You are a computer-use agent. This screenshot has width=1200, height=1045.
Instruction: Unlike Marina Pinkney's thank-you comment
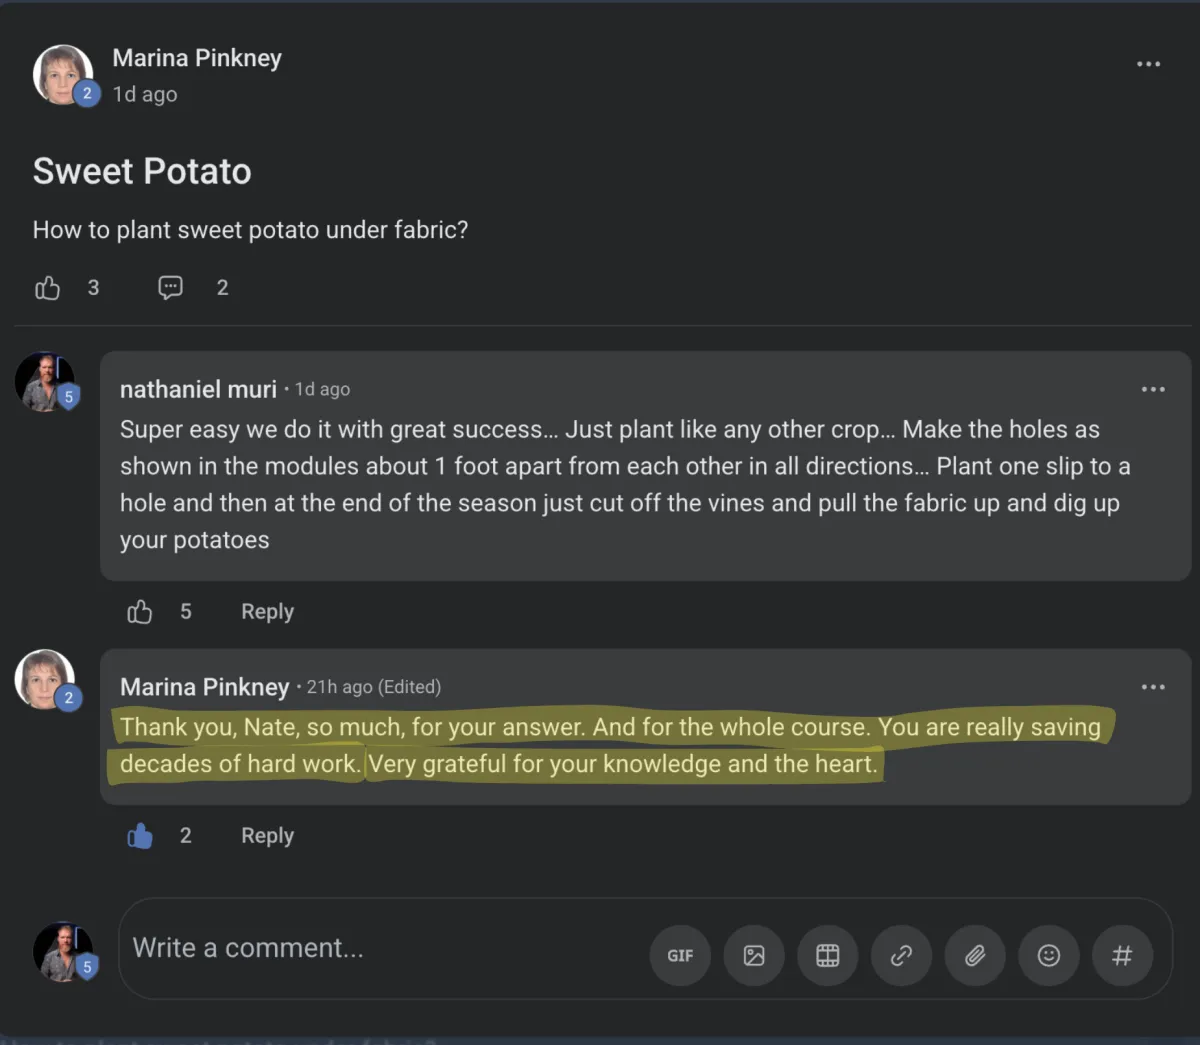140,835
